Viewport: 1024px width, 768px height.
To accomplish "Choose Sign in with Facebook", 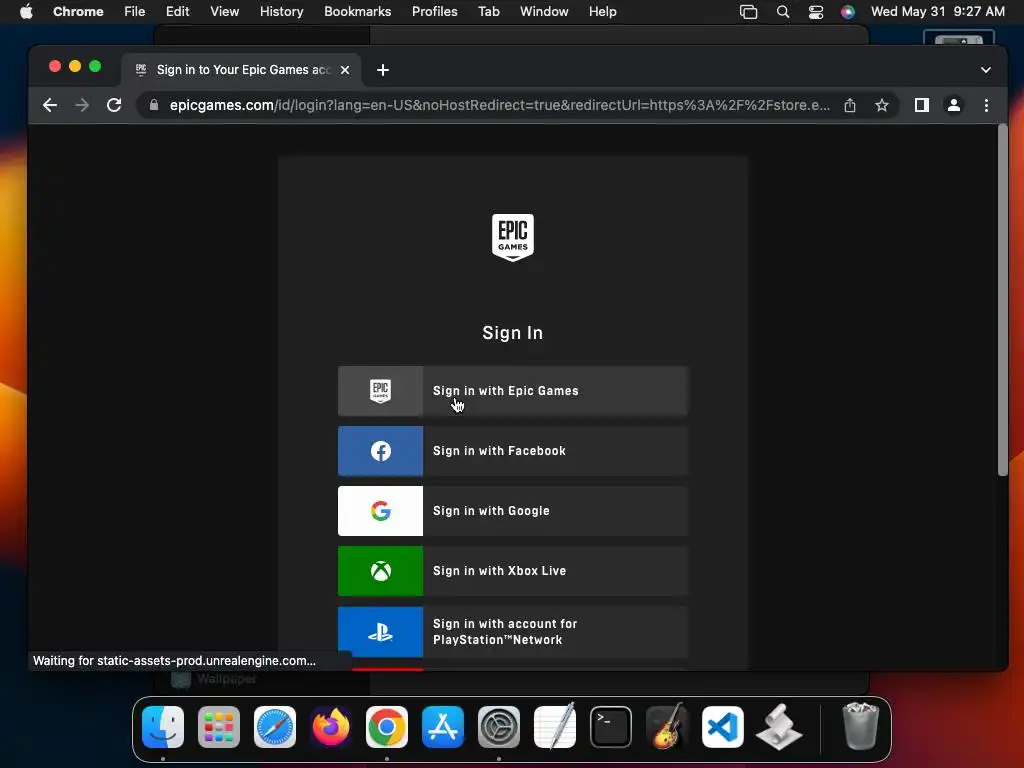I will pyautogui.click(x=513, y=451).
